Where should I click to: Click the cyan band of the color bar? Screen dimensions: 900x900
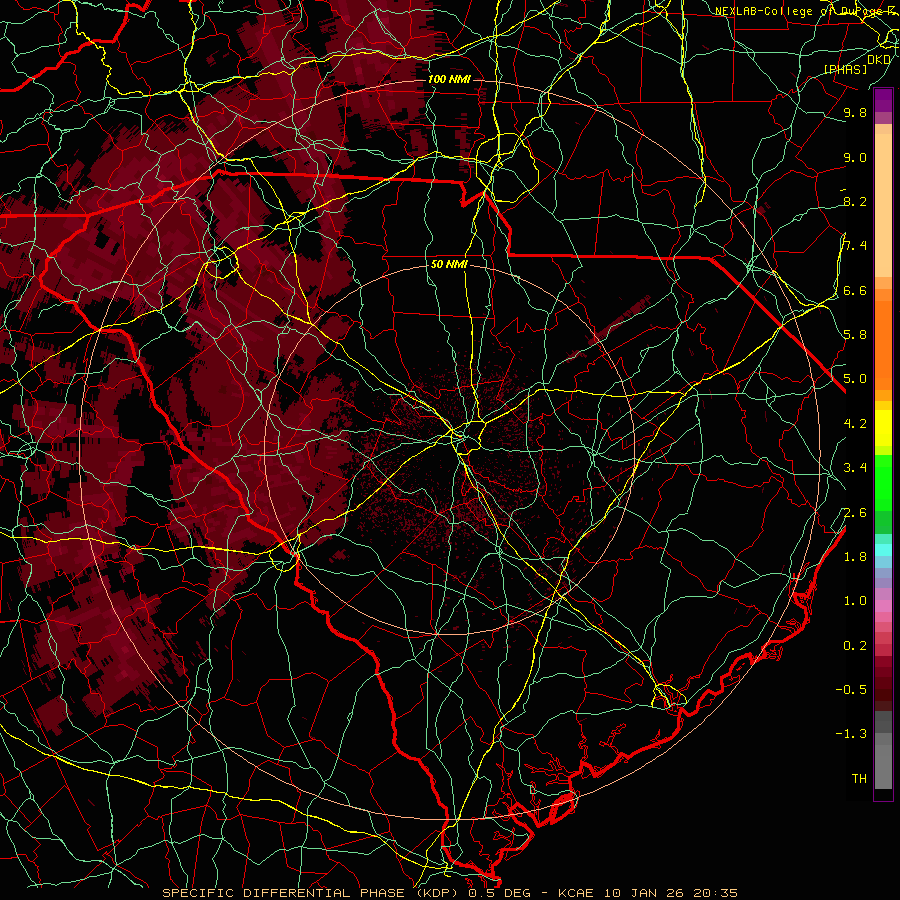883,550
